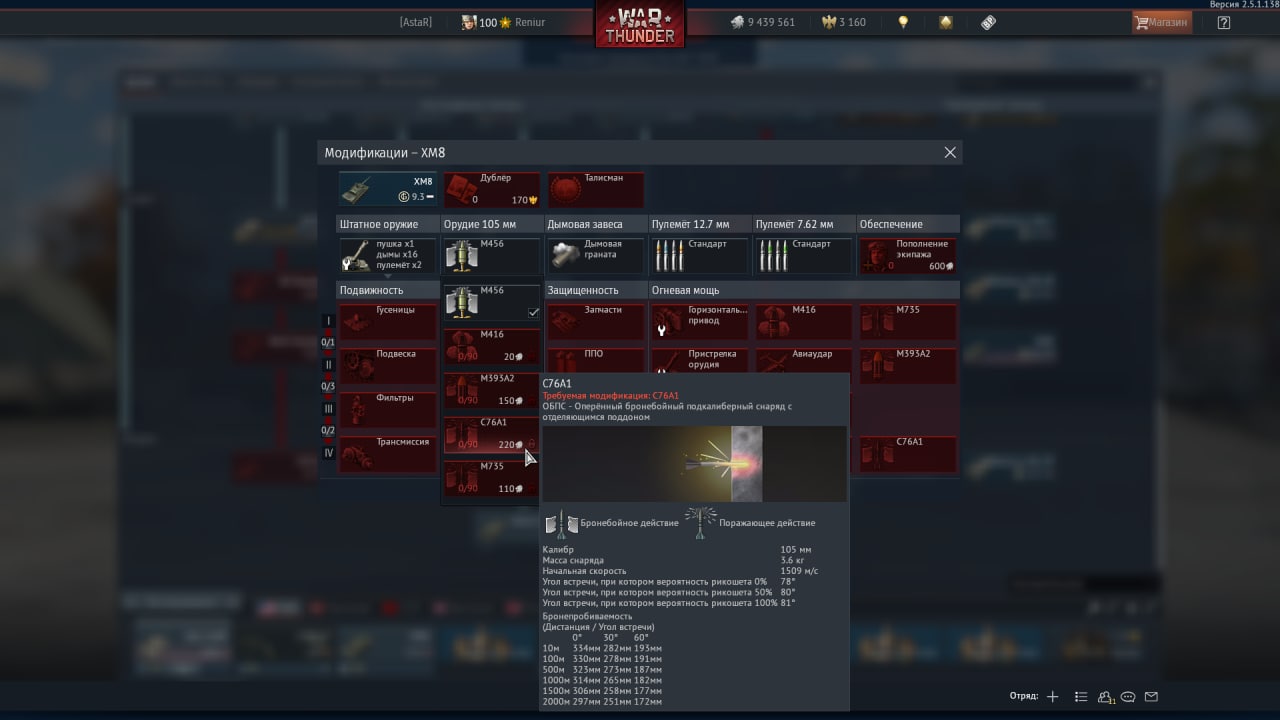Select the Подвеска modification

[x=388, y=366]
